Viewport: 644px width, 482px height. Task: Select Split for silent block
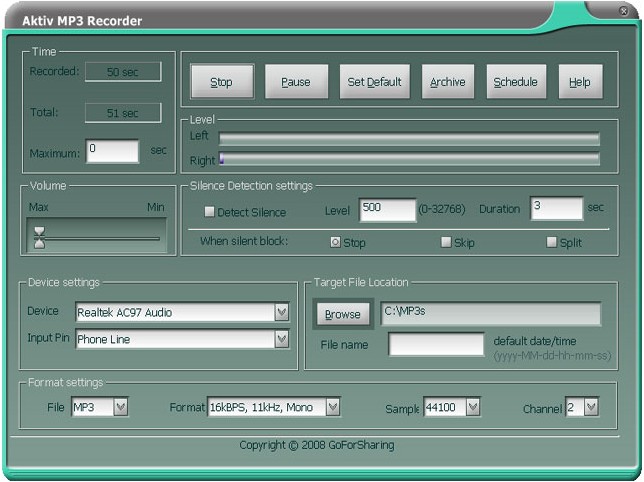click(x=552, y=242)
